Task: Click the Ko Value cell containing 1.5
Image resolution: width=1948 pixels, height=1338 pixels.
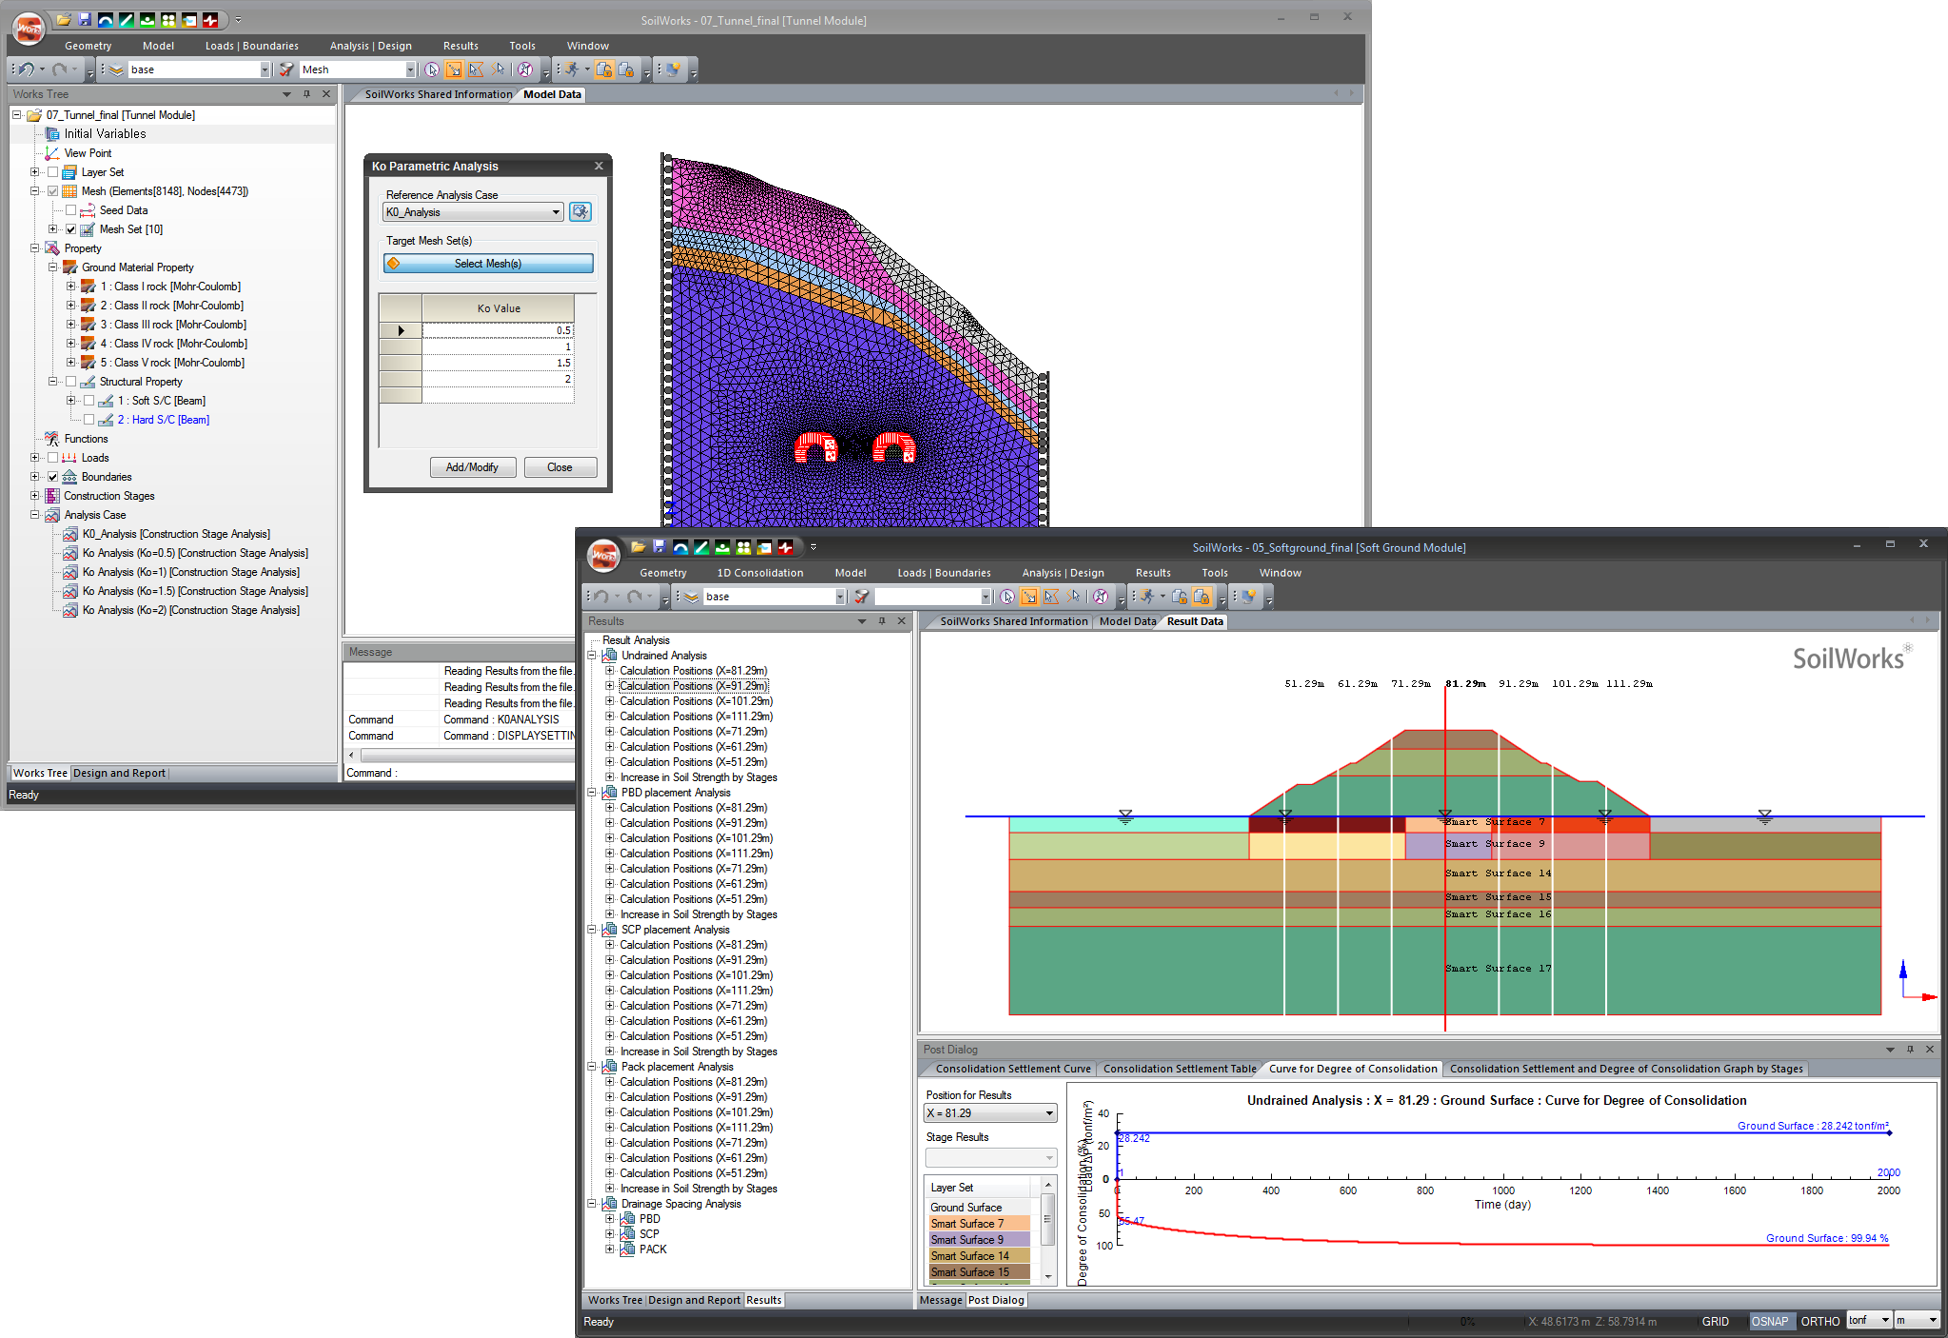Action: coord(498,362)
